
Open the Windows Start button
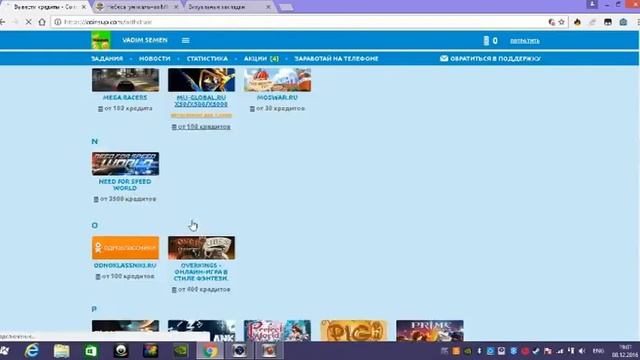tap(4, 351)
